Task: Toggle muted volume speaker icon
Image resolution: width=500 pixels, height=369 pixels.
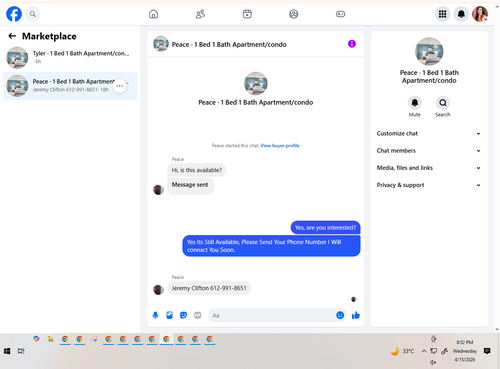Action: tap(433, 362)
